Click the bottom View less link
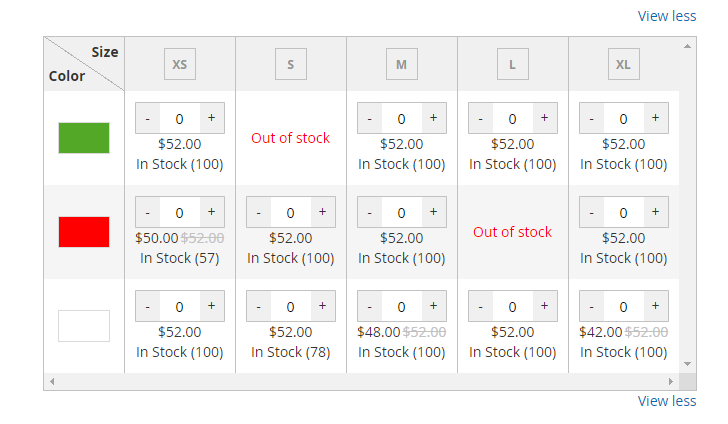 click(667, 401)
